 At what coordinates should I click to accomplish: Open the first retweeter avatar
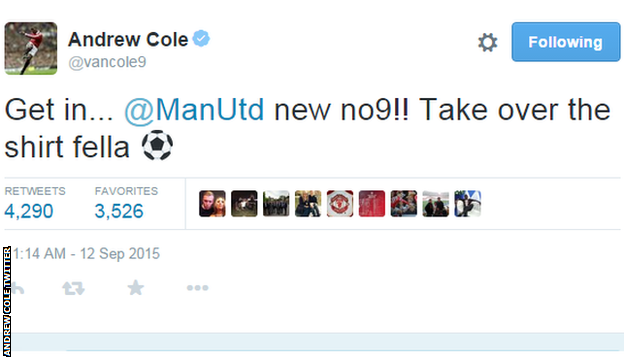pos(212,203)
